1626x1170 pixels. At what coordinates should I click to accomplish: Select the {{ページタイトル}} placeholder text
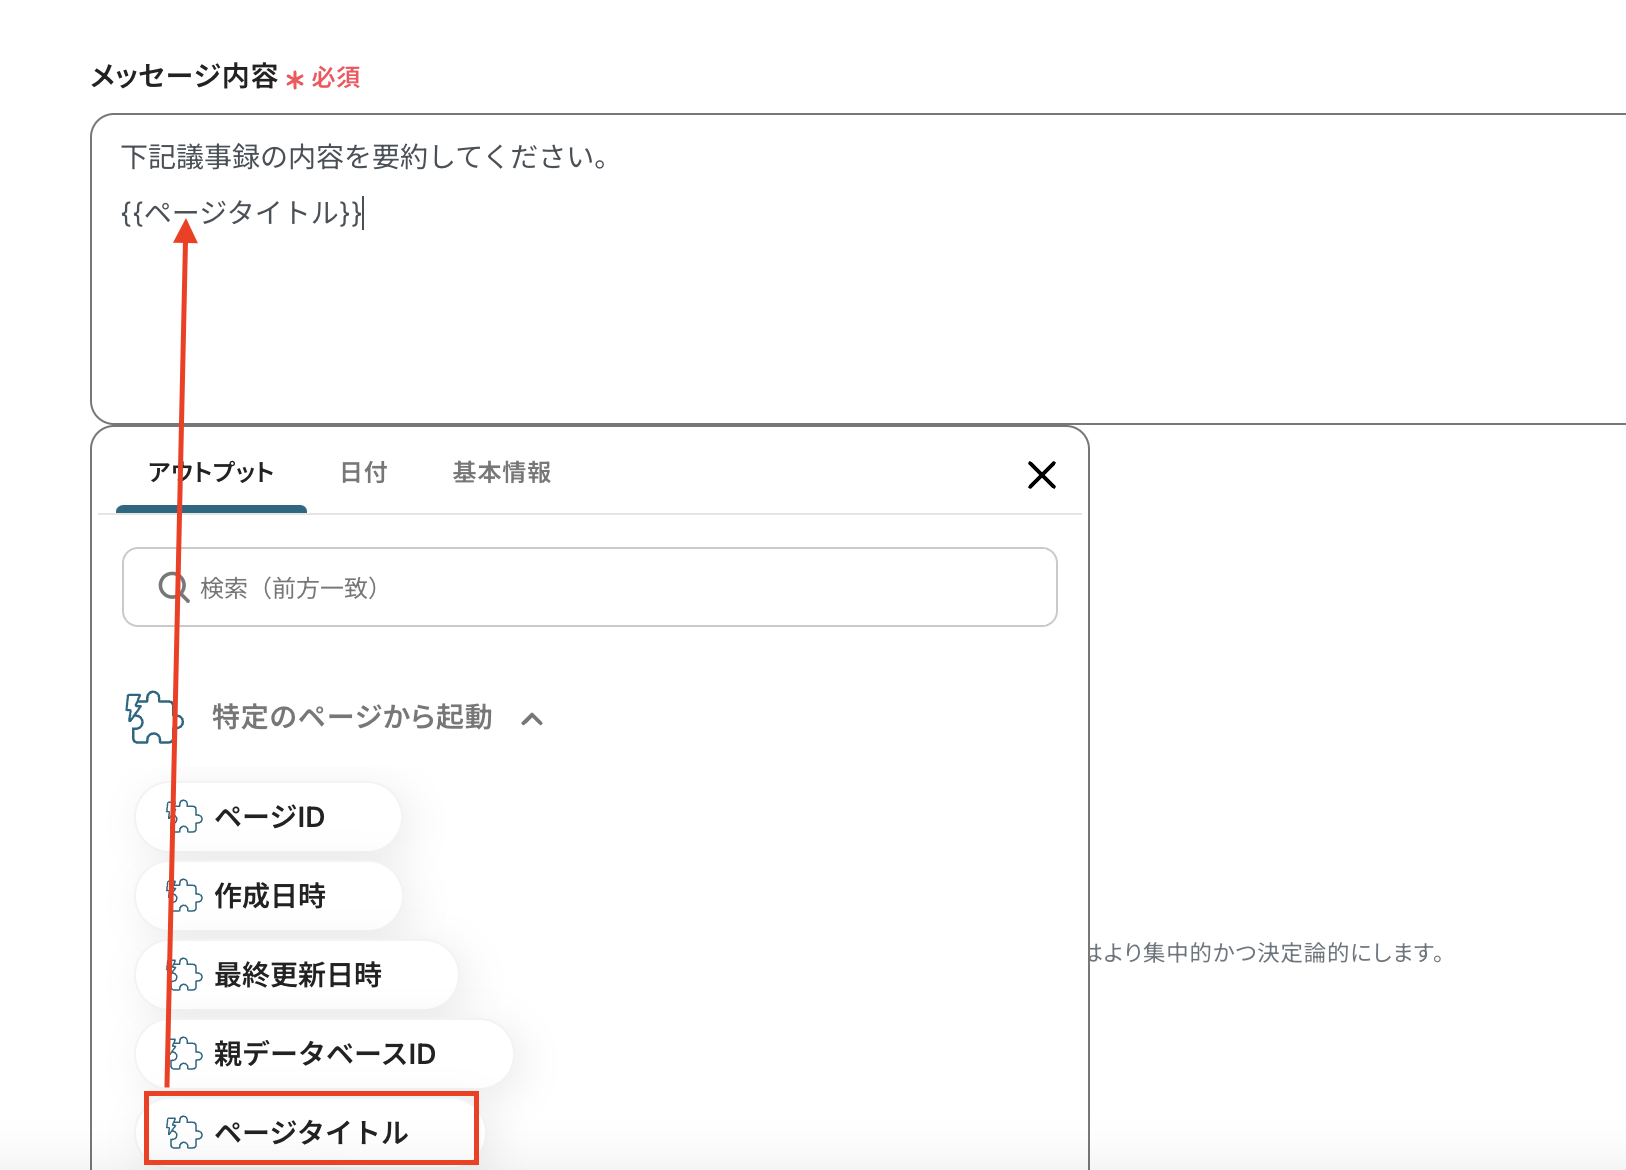pos(240,213)
